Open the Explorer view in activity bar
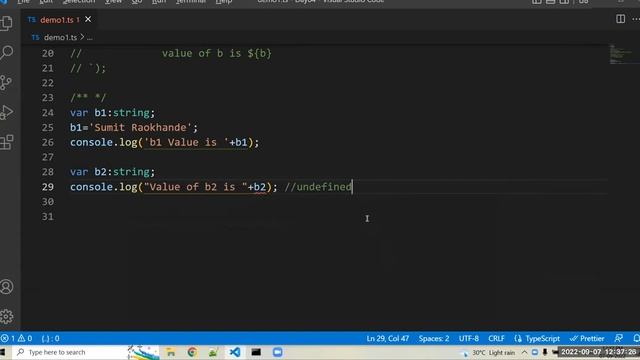The height and width of the screenshot is (360, 640). pos(7,23)
